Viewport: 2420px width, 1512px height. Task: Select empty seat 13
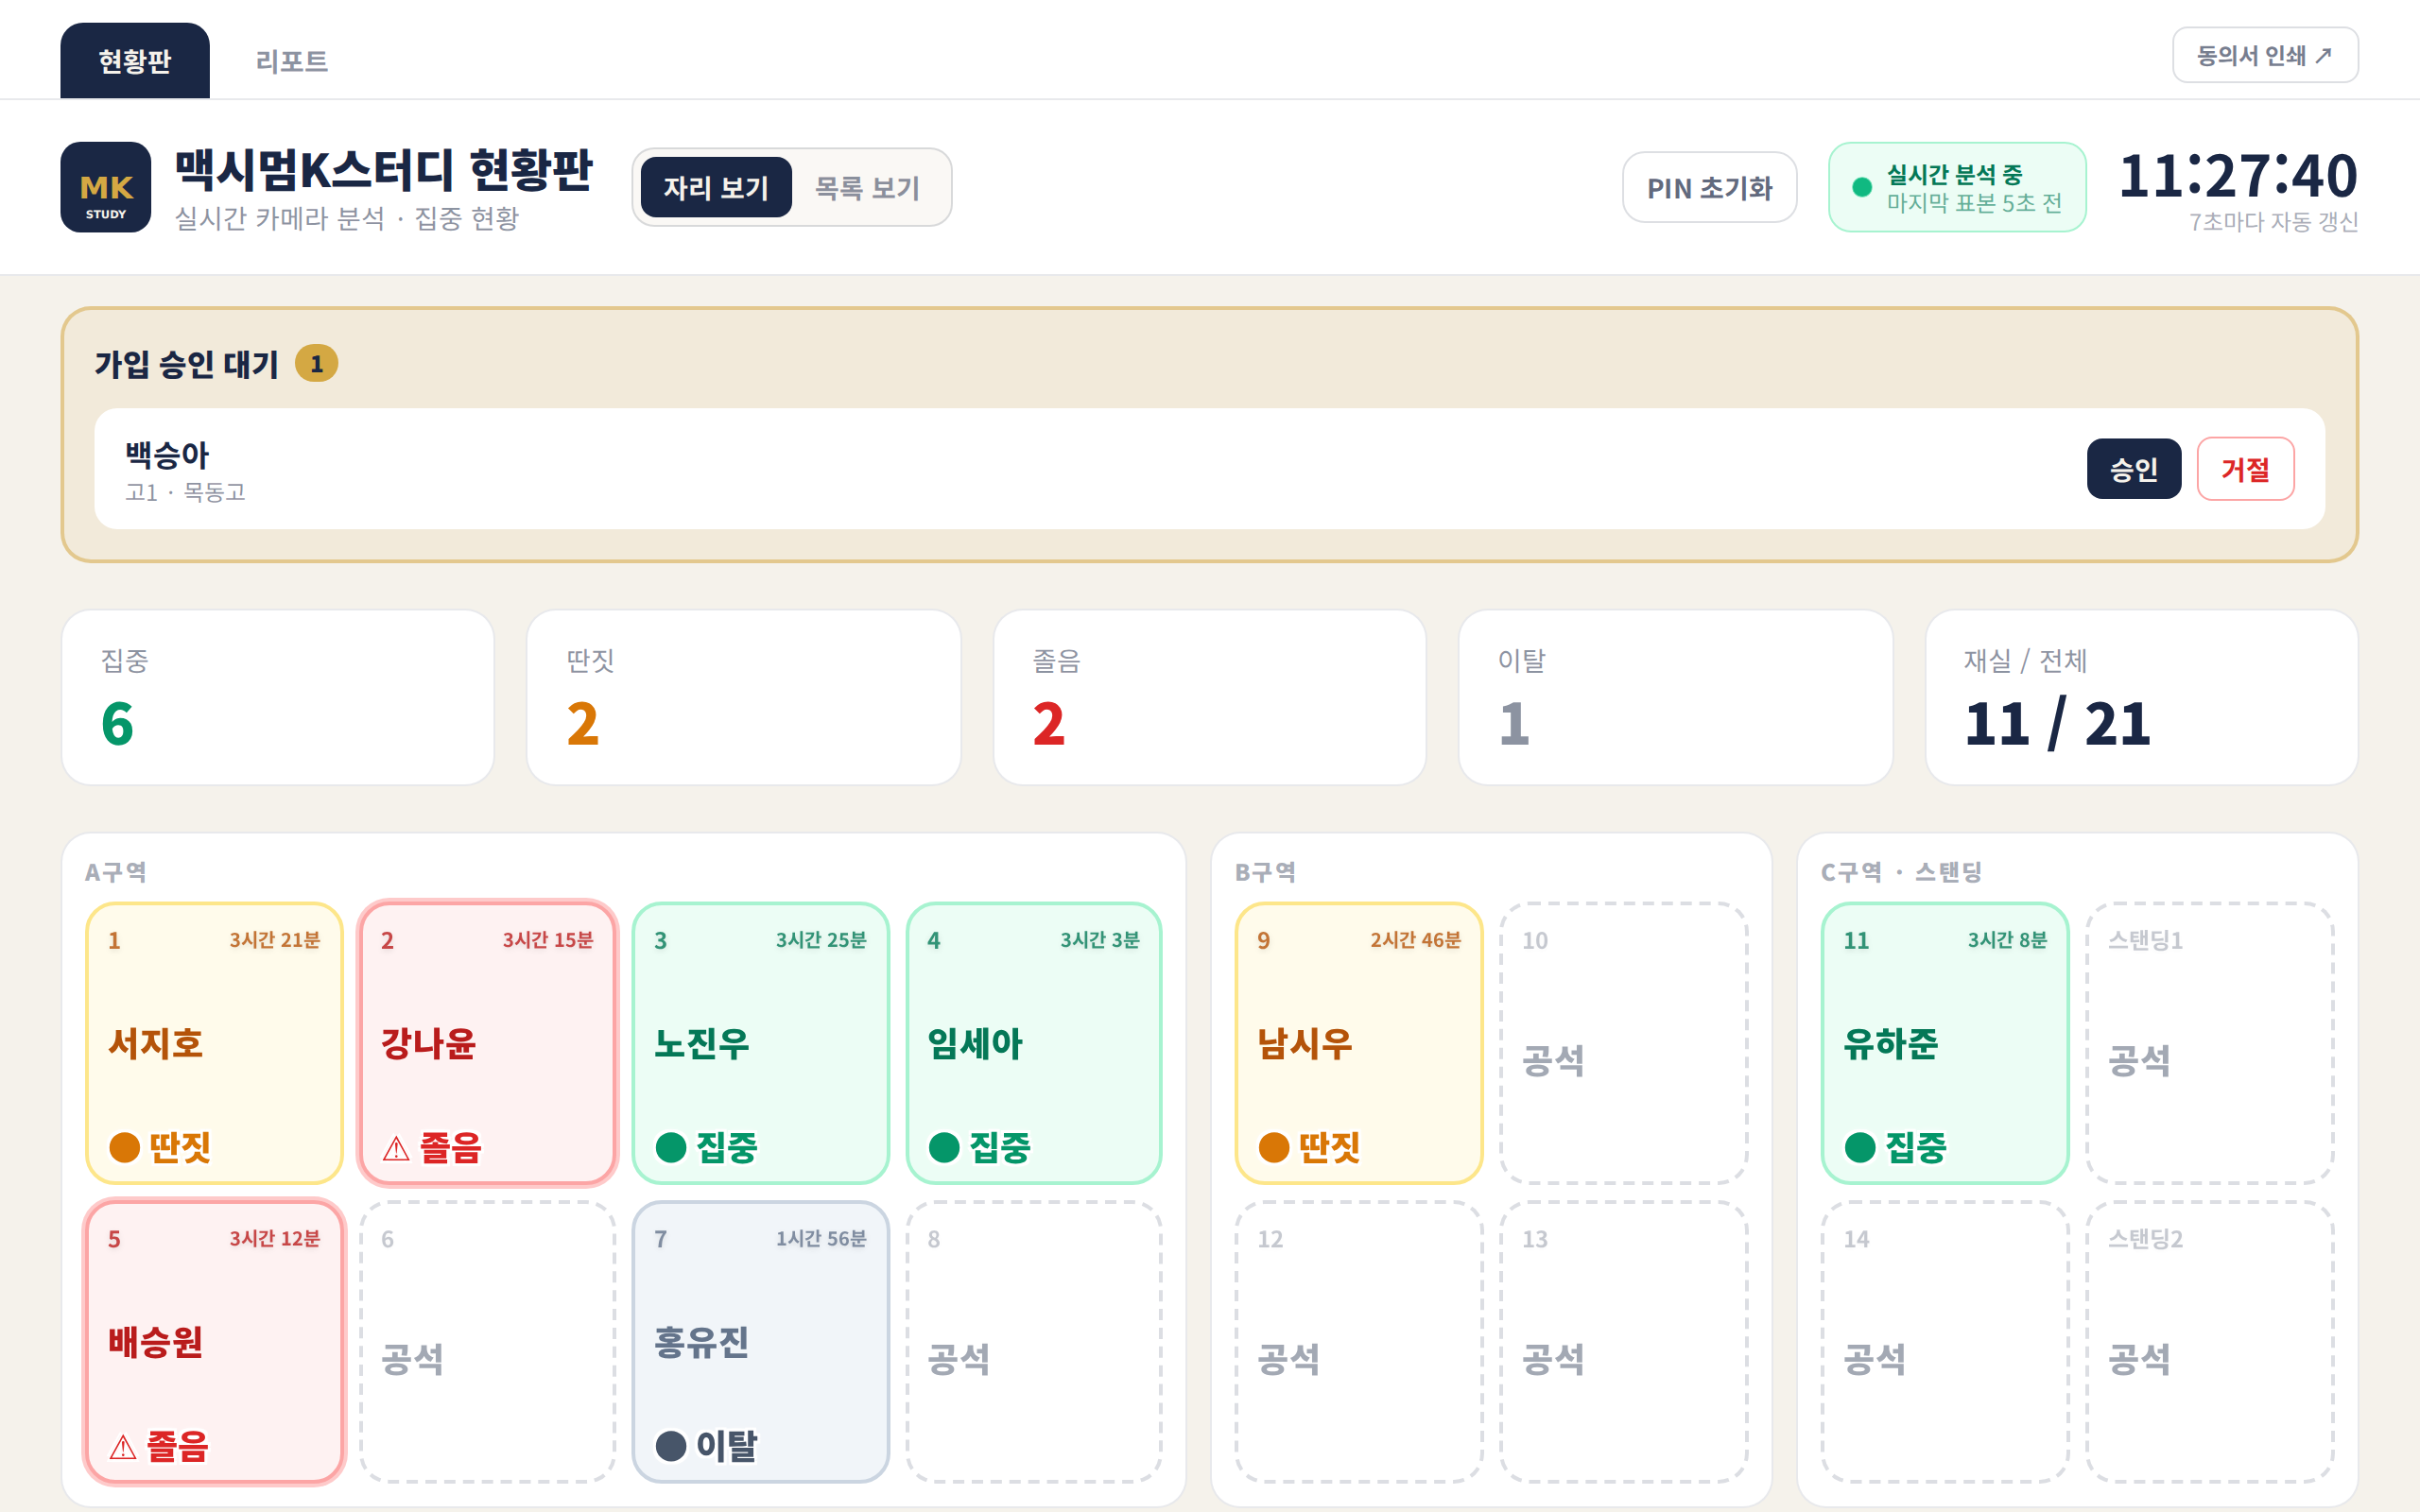point(1624,1342)
